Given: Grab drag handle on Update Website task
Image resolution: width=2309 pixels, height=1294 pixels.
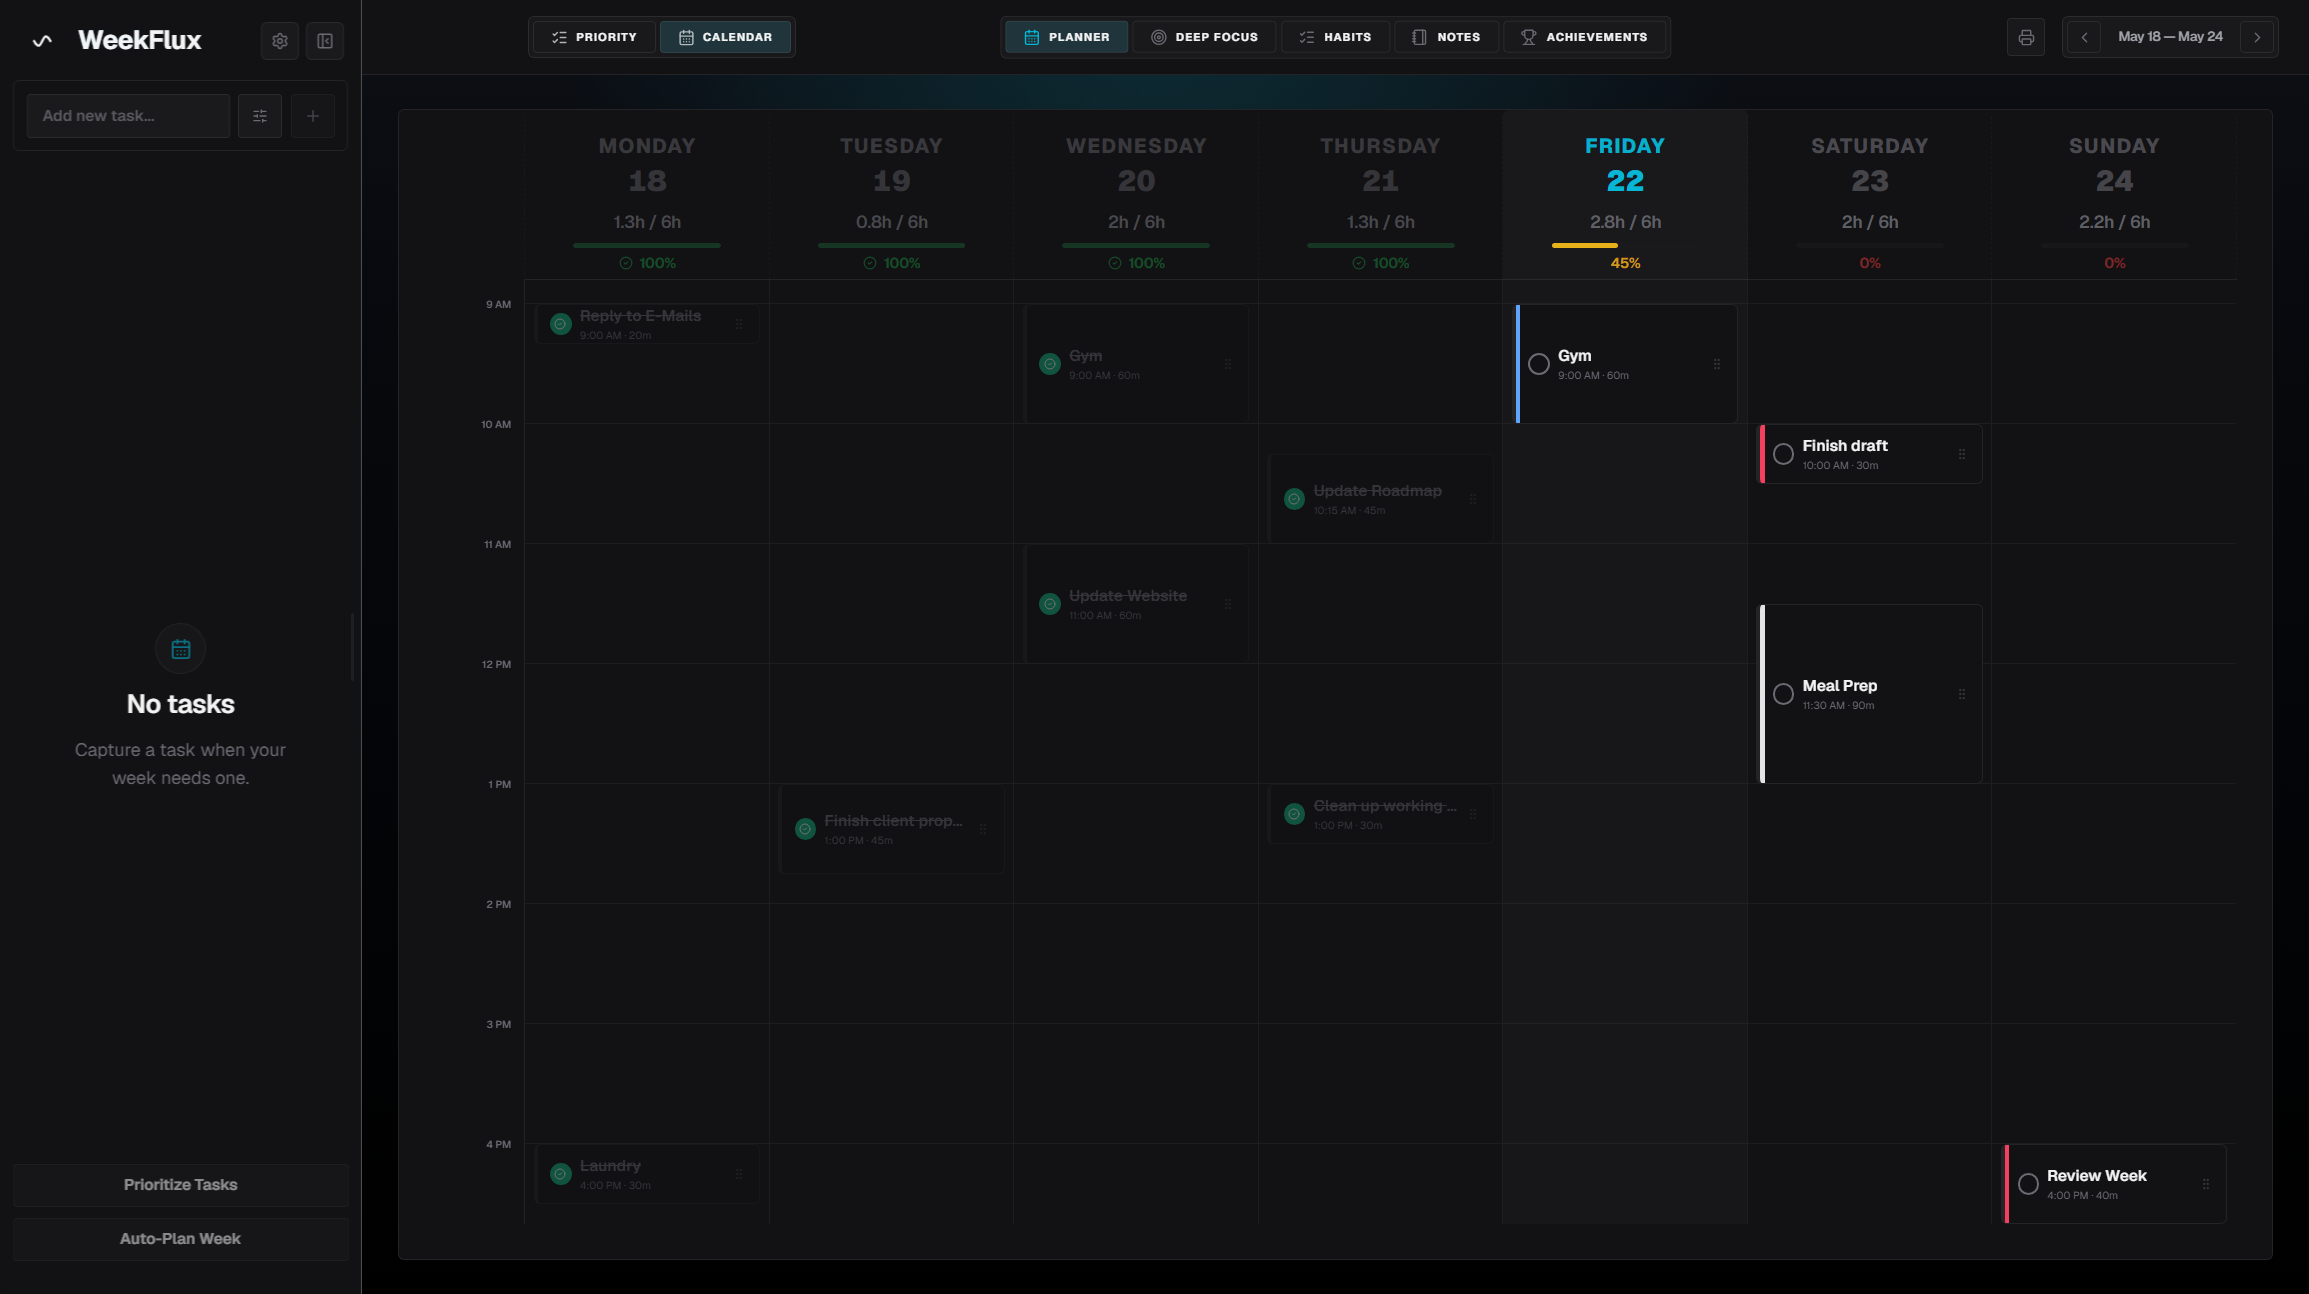Looking at the screenshot, I should point(1228,604).
